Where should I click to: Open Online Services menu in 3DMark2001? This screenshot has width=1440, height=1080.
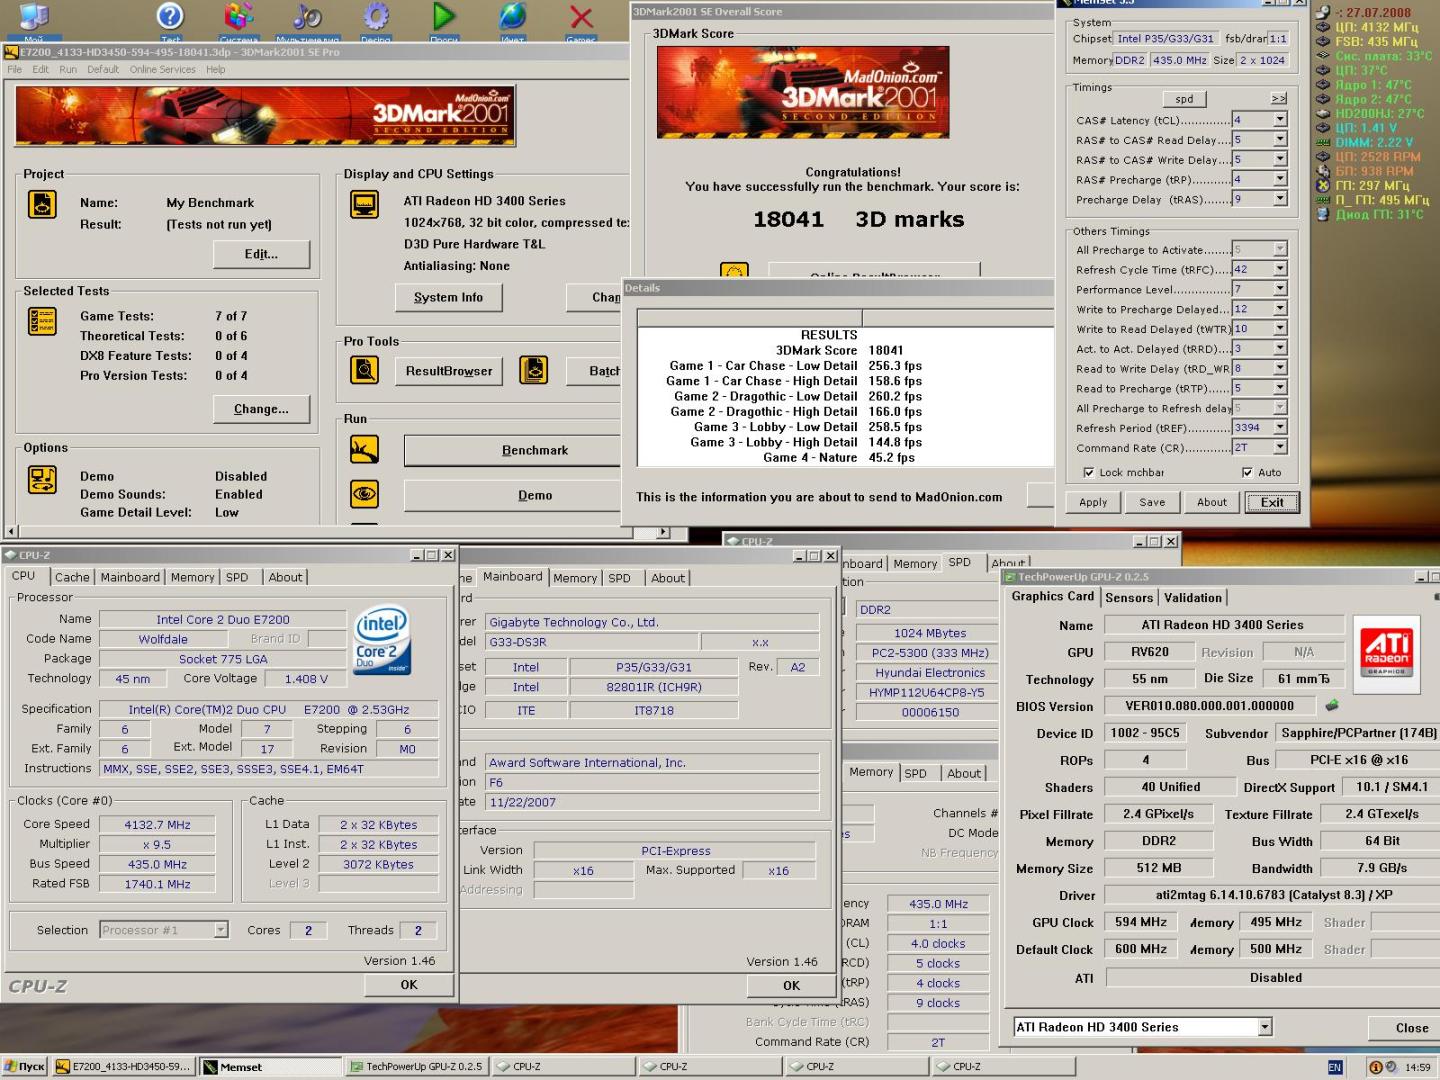tap(162, 70)
